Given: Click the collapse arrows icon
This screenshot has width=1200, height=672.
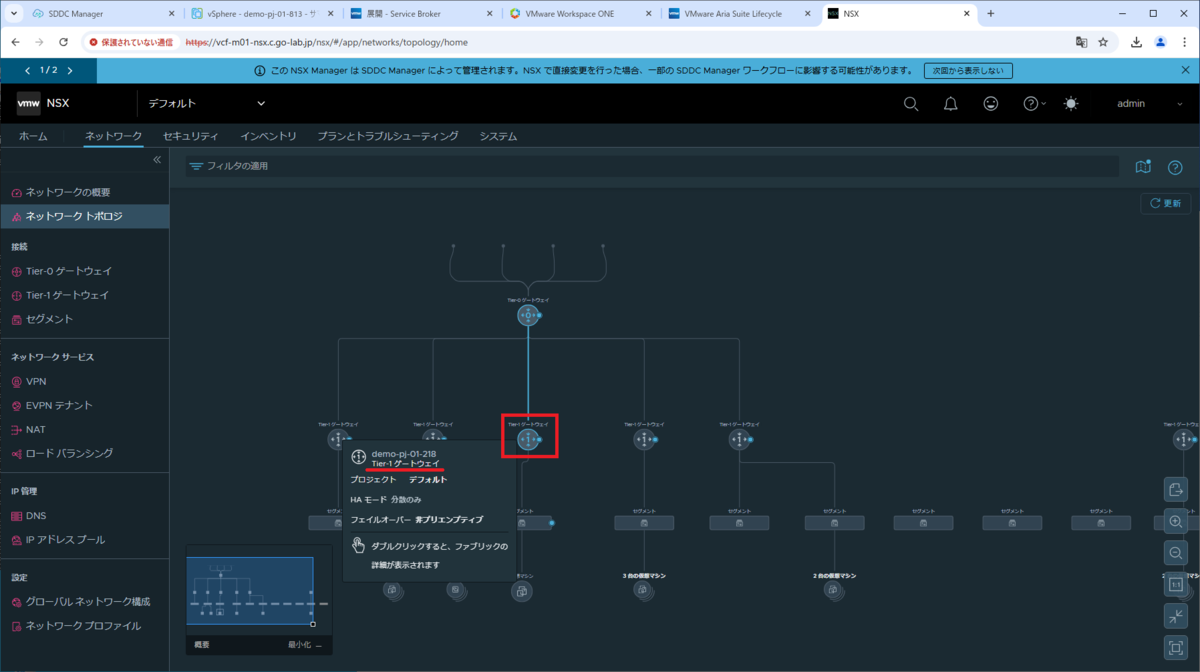Looking at the screenshot, I should click(1175, 617).
